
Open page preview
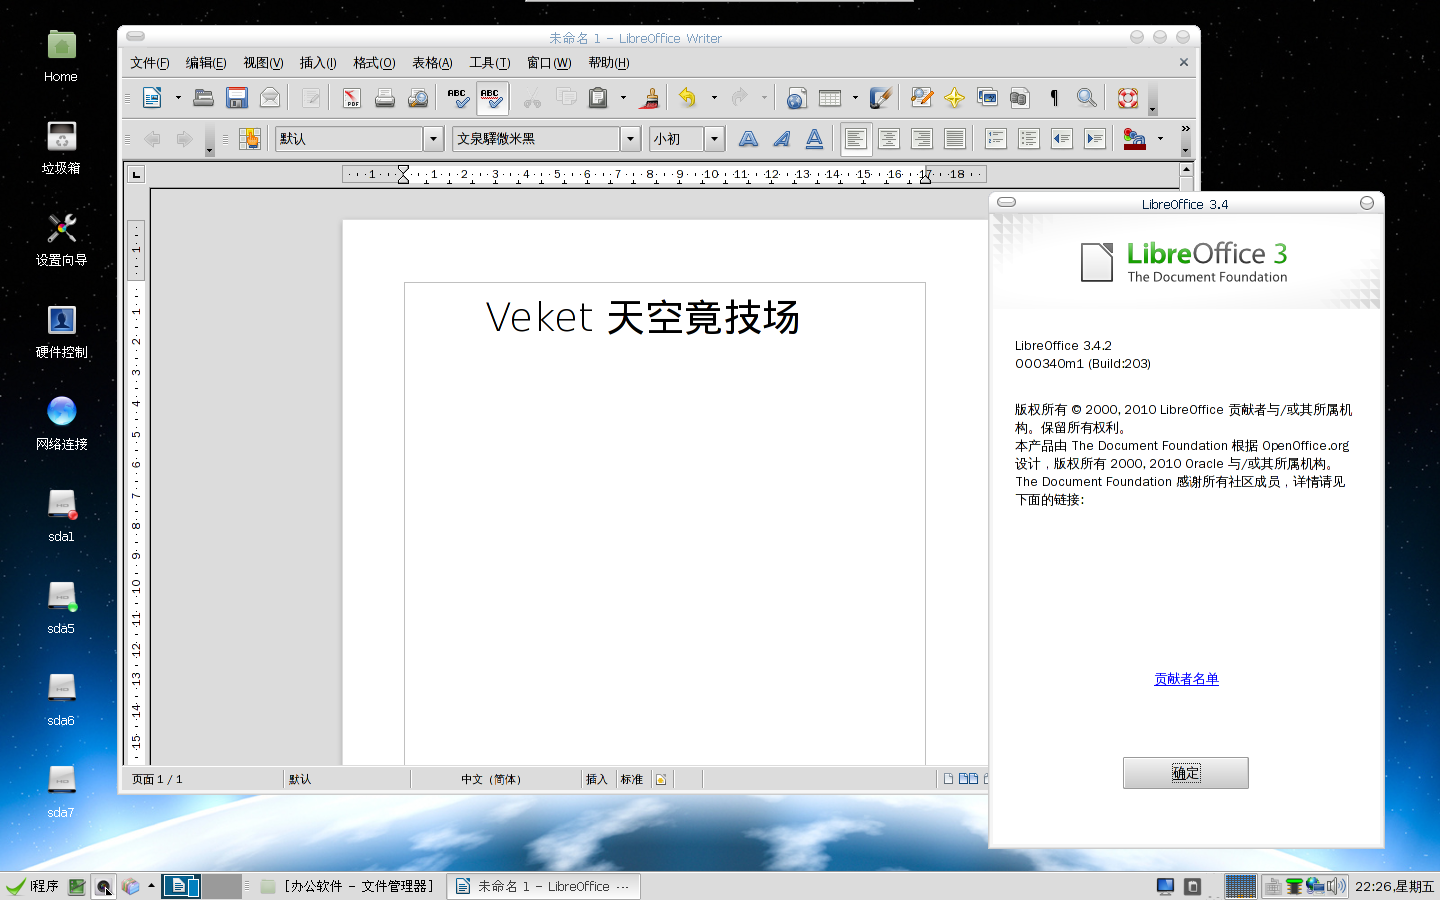[418, 98]
